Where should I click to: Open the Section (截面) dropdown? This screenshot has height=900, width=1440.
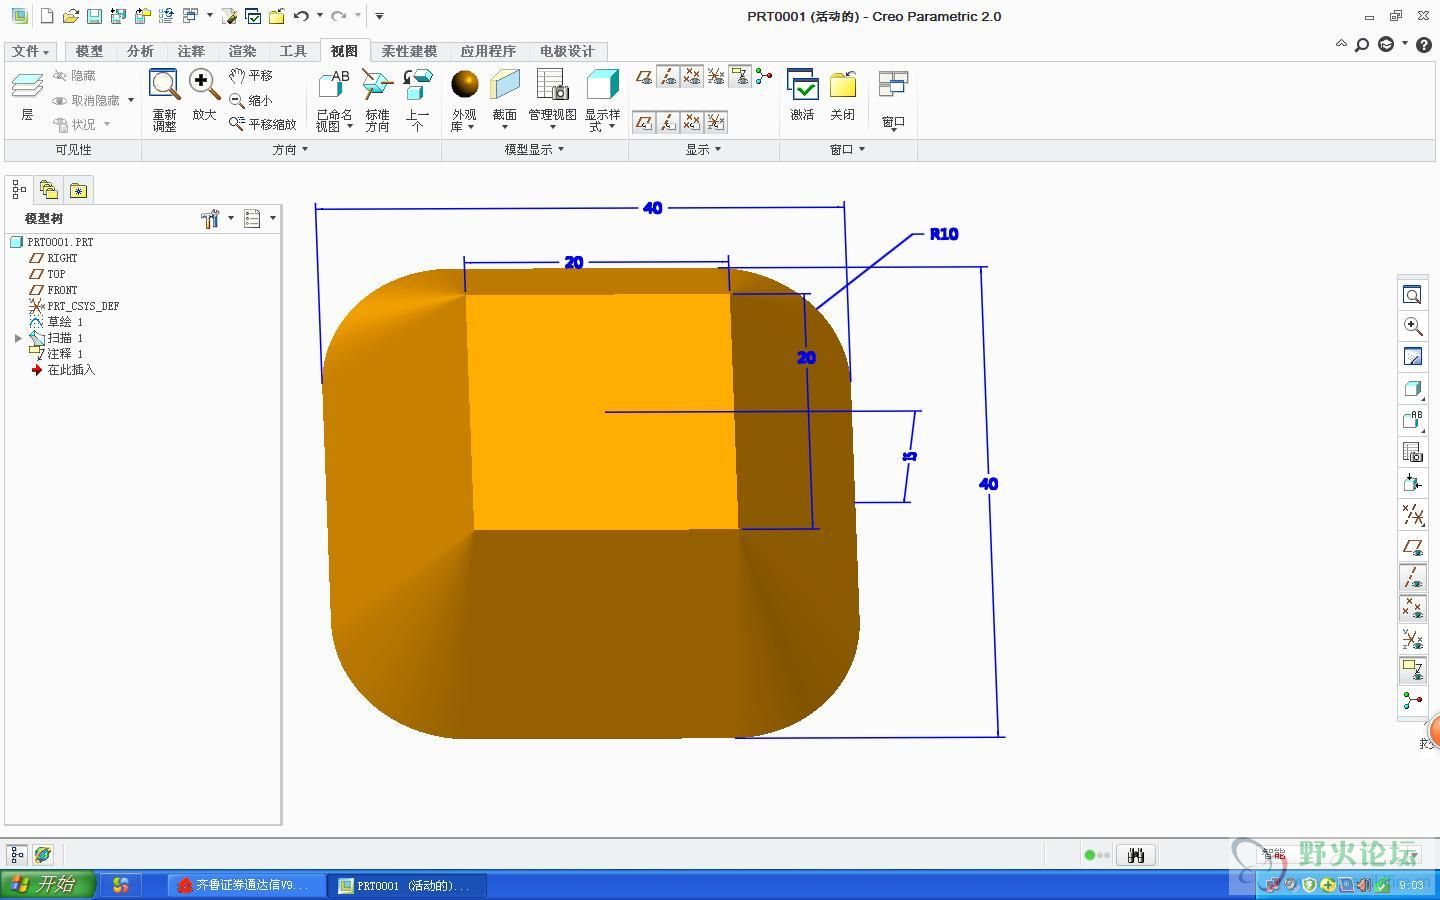pyautogui.click(x=505, y=100)
